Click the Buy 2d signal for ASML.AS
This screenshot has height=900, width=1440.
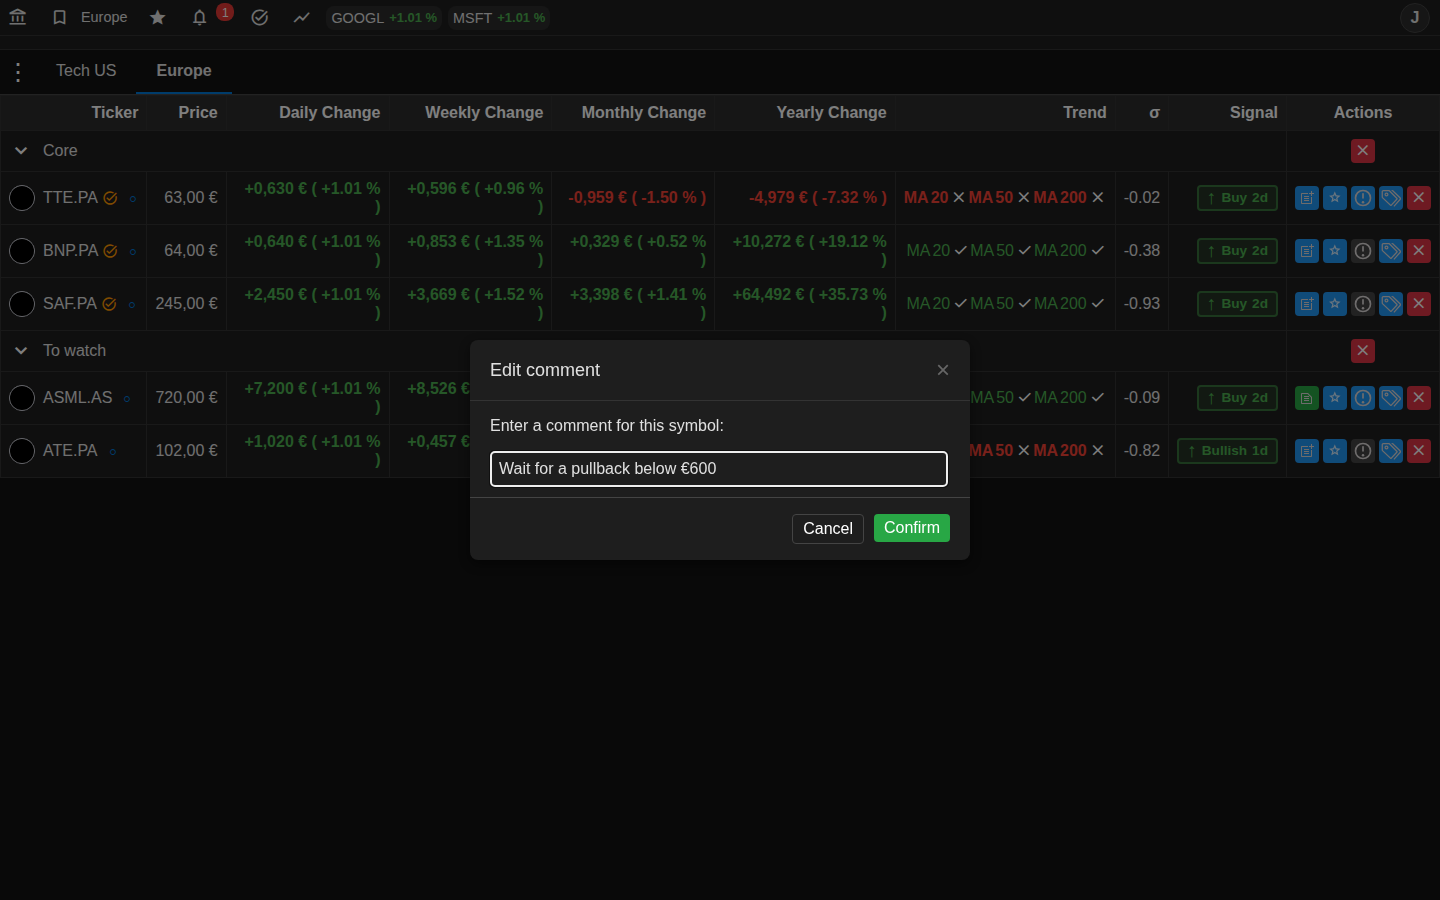[1237, 398]
